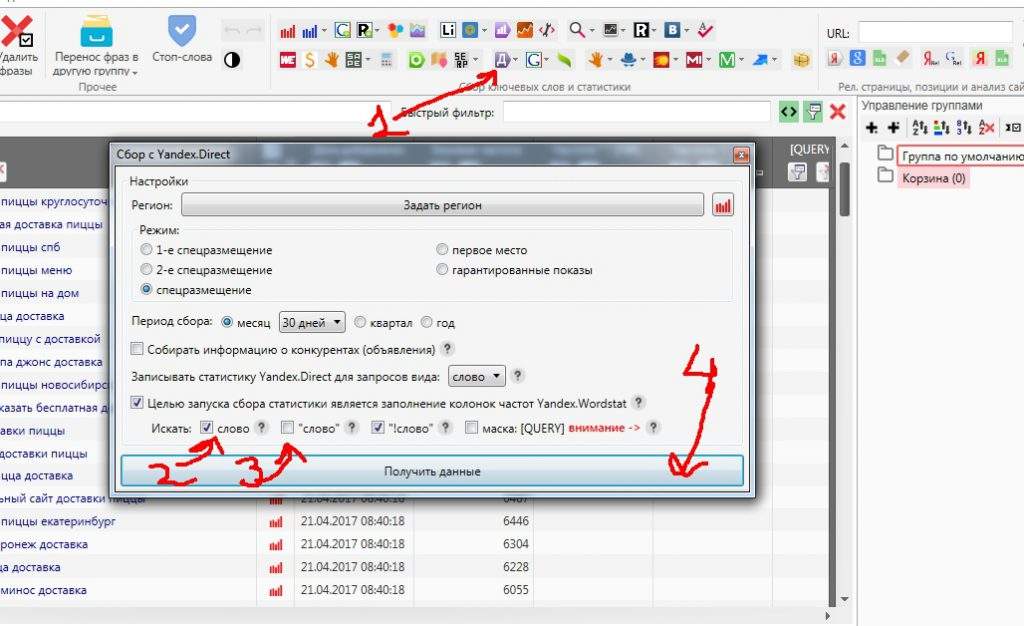Click the yellow package box icon
1024x626 pixels.
(x=801, y=60)
